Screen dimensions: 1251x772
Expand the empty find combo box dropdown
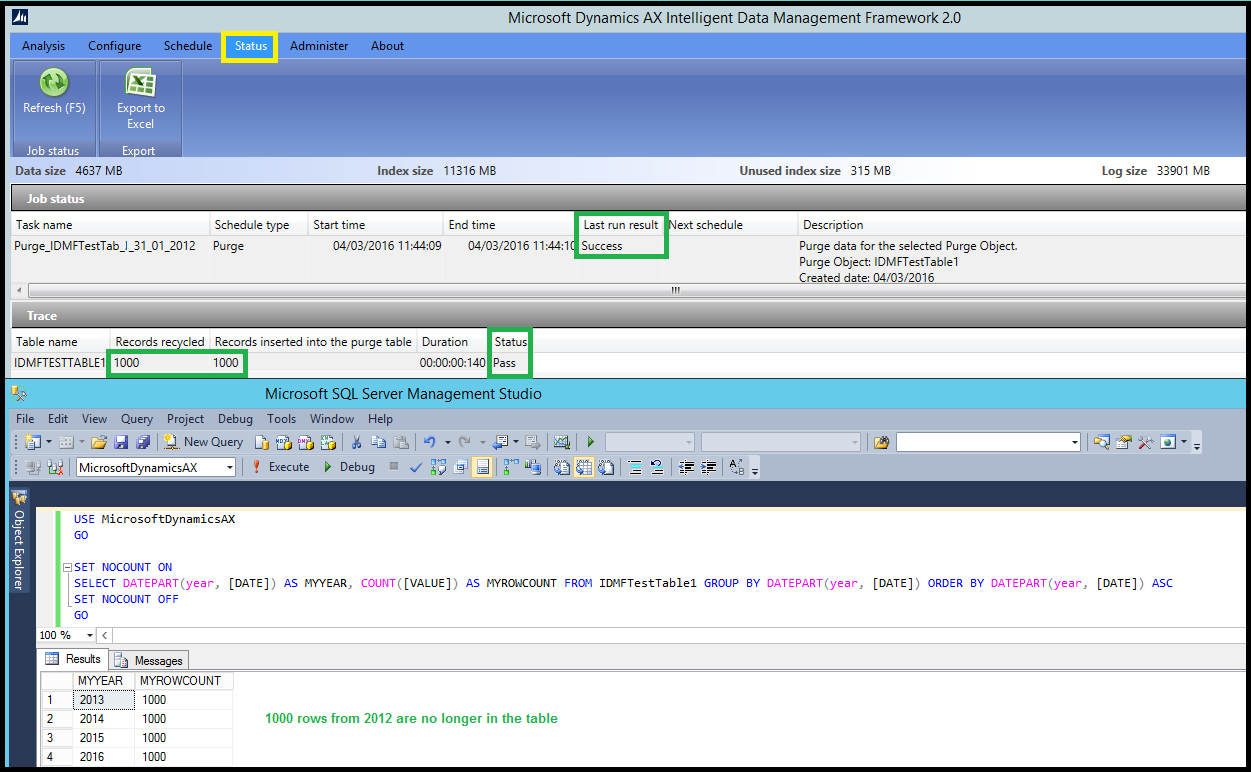[x=1075, y=442]
